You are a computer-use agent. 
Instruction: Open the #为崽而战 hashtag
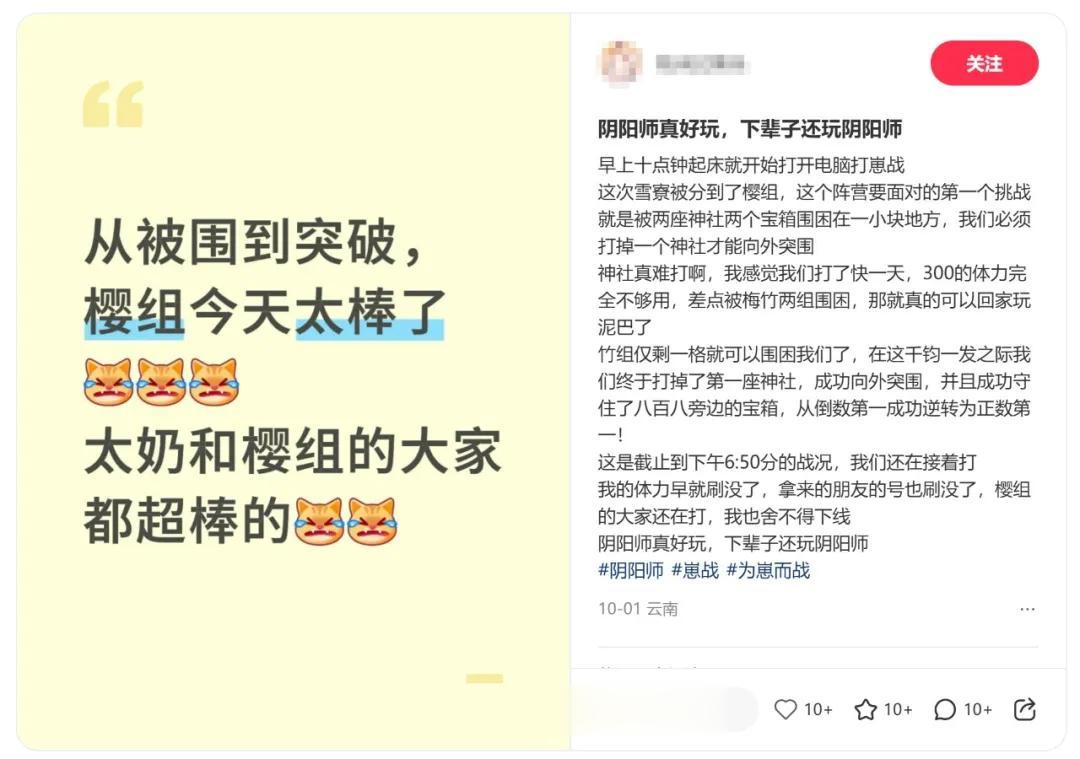tap(768, 570)
